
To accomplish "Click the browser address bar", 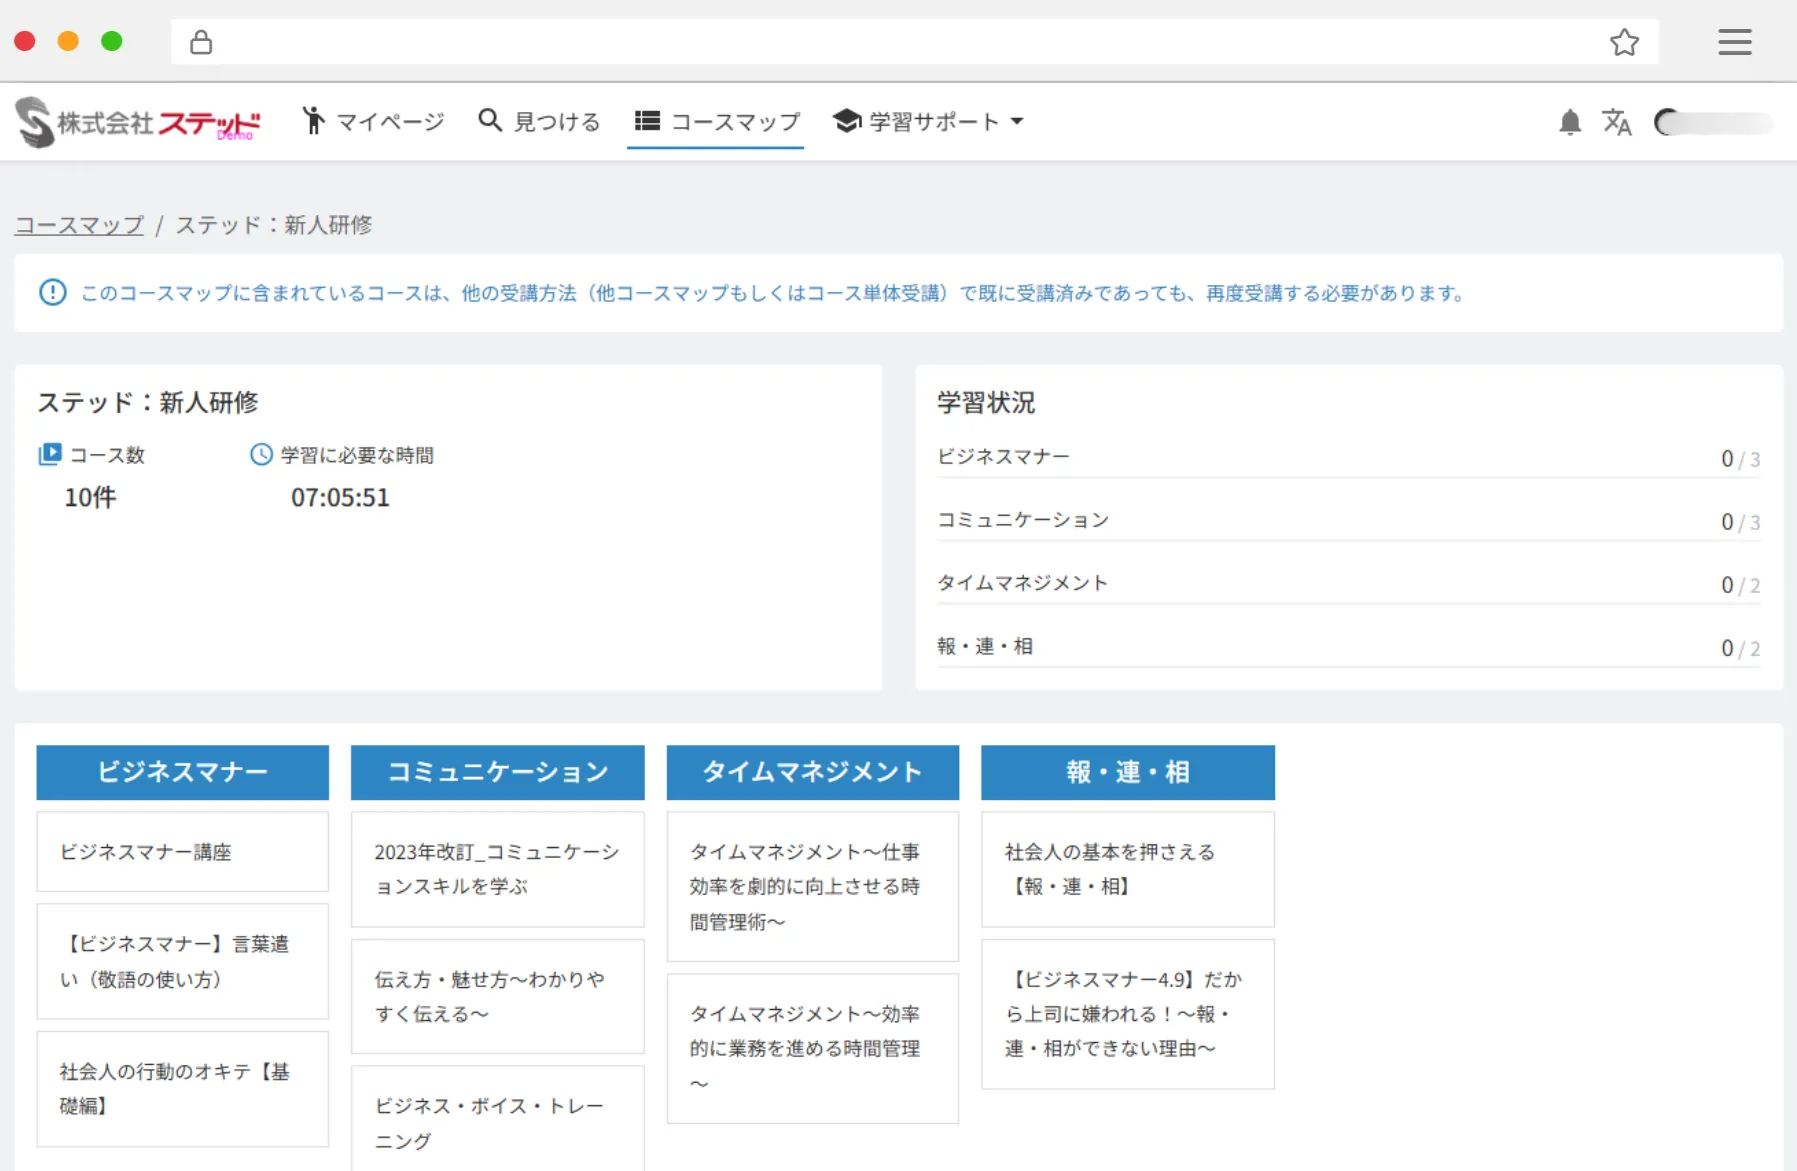I will click(914, 42).
